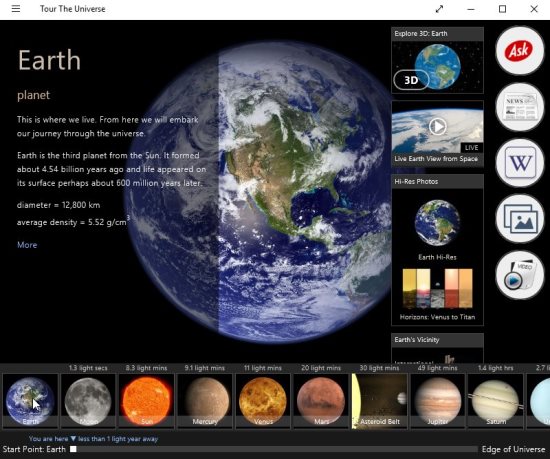The image size is (550, 459).
Task: Select the Moon thumbnail
Action: pyautogui.click(x=88, y=401)
